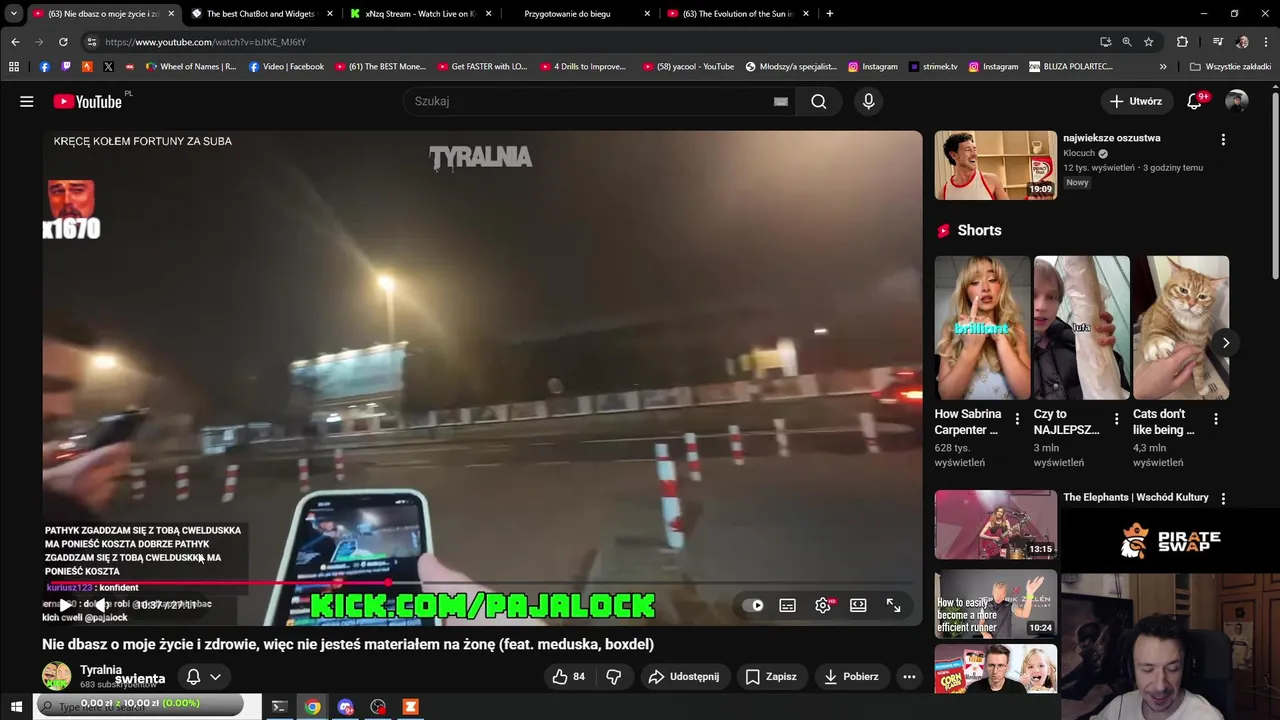The height and width of the screenshot is (720, 1280).
Task: Open Tyralnia channel name link
Action: [101, 670]
